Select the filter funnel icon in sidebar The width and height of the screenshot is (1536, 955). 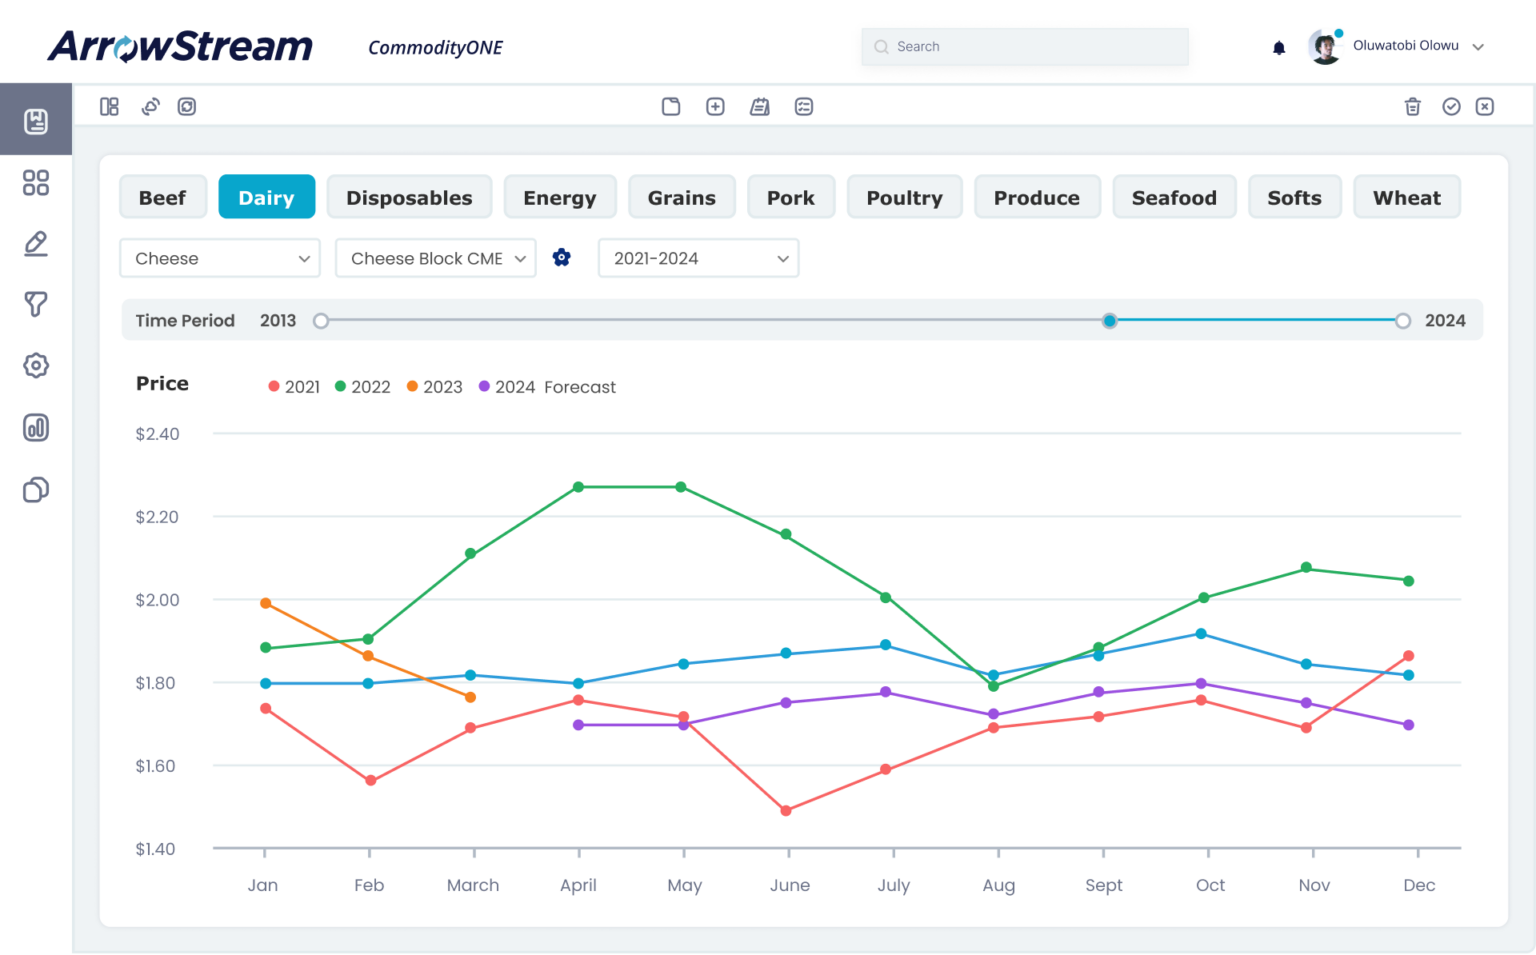pyautogui.click(x=36, y=304)
